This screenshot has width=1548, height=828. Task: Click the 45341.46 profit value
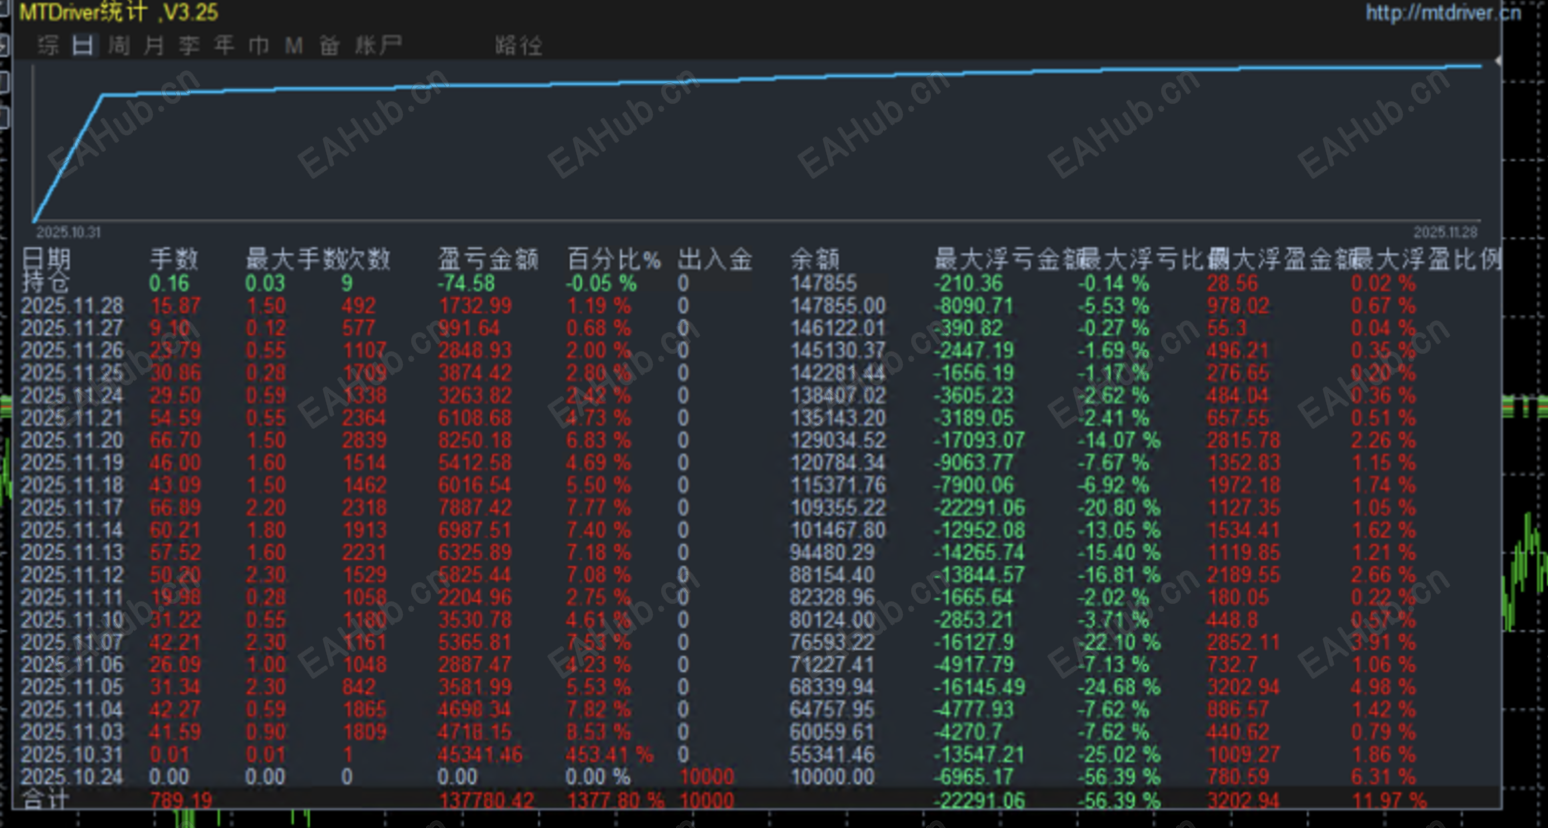pos(481,754)
